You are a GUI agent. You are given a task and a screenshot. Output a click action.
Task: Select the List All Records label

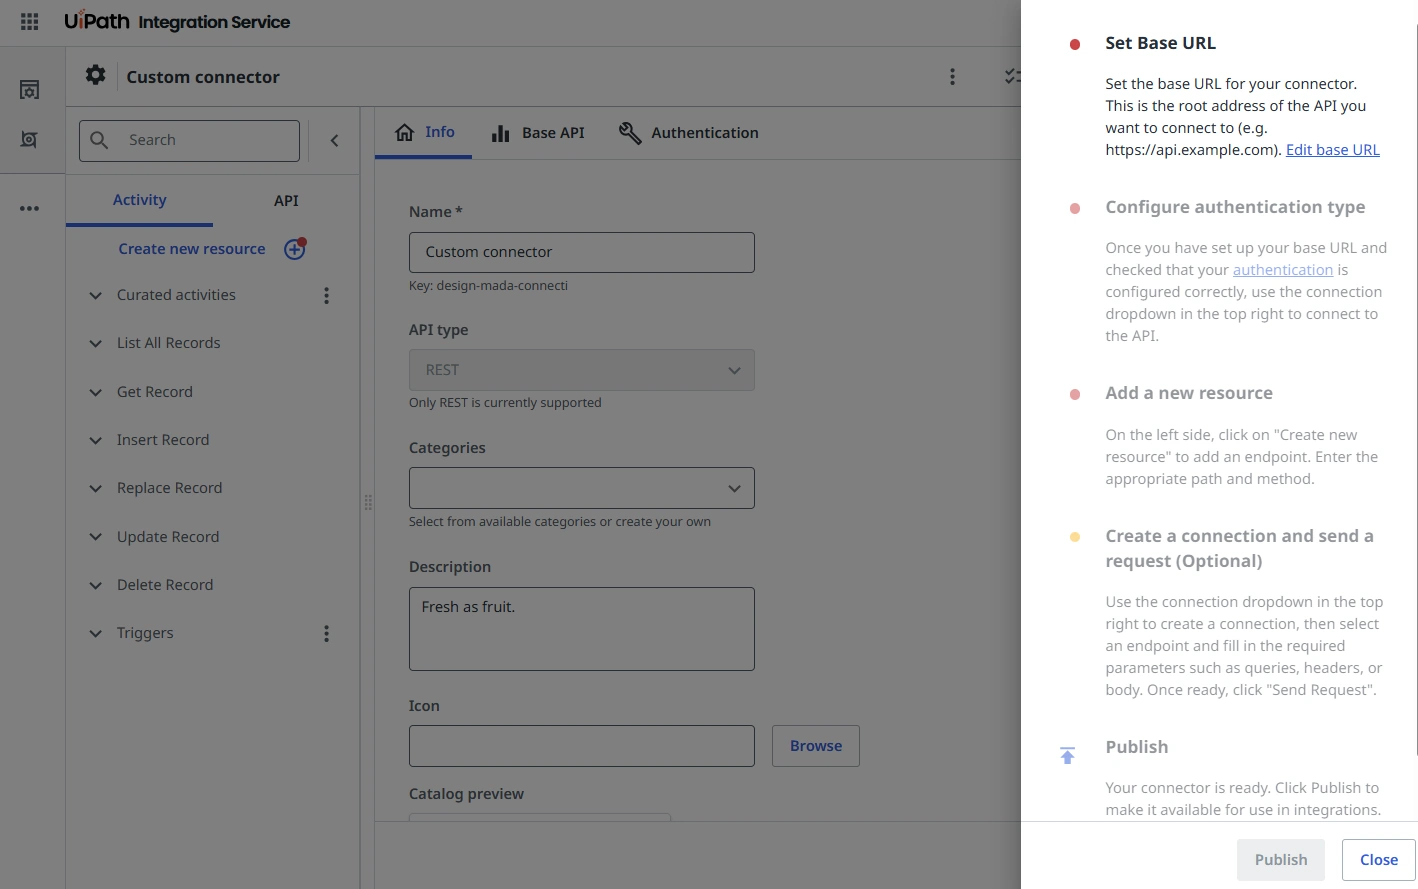[168, 343]
